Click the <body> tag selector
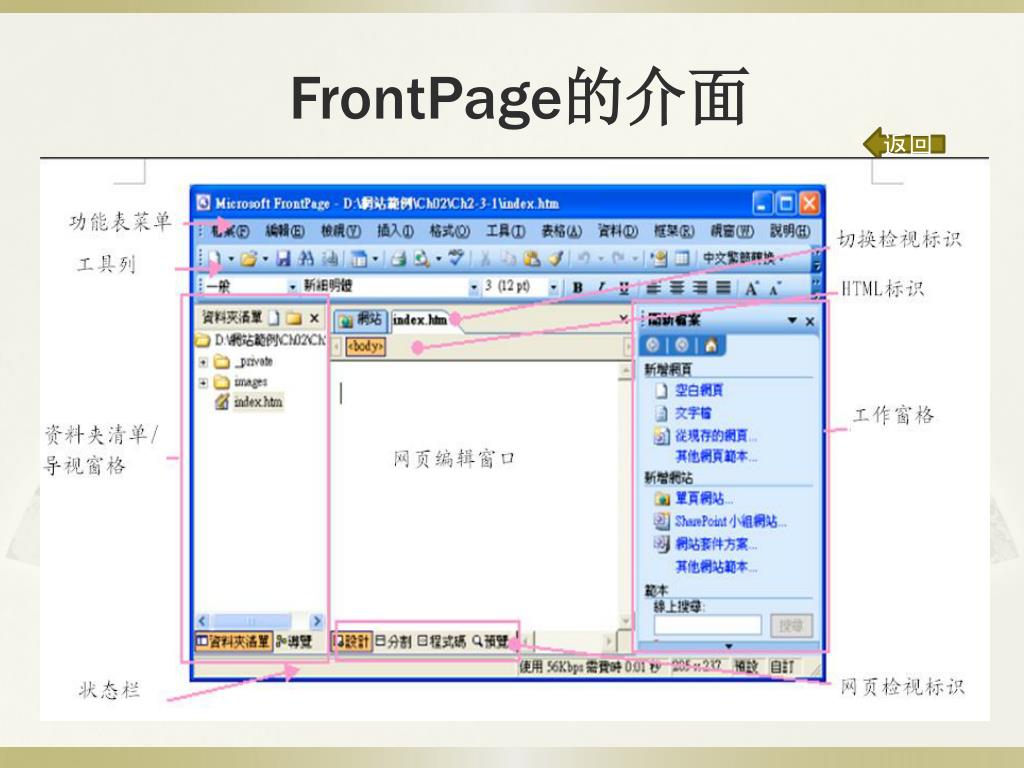The width and height of the screenshot is (1024, 768). coord(366,346)
